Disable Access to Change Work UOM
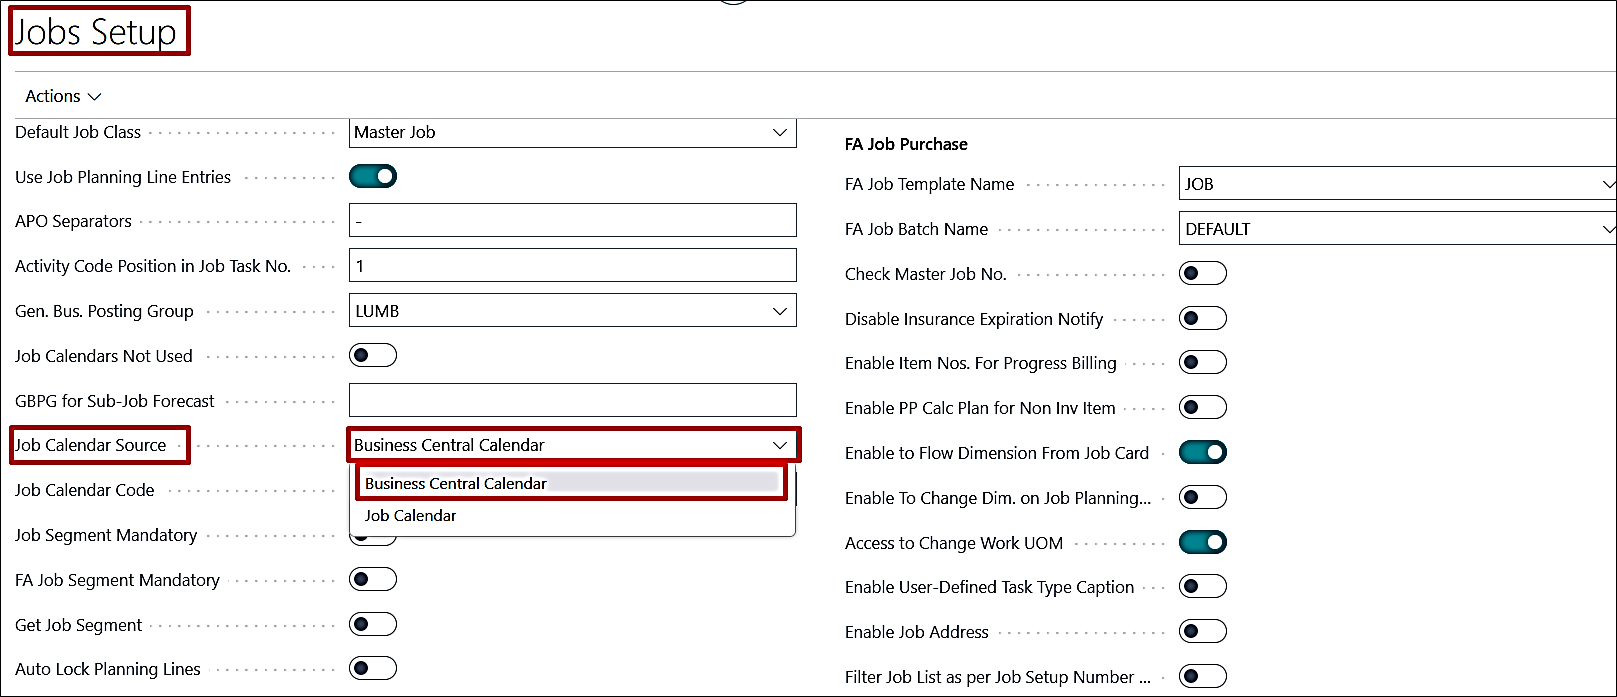 [1202, 543]
